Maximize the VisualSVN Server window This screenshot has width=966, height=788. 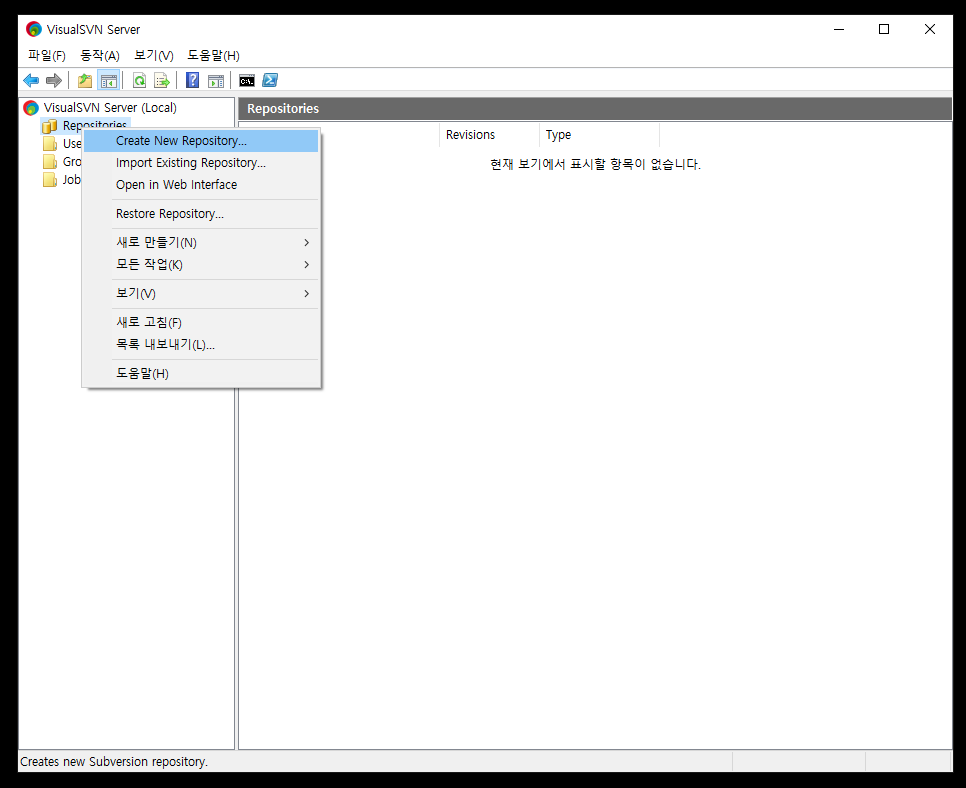point(884,29)
